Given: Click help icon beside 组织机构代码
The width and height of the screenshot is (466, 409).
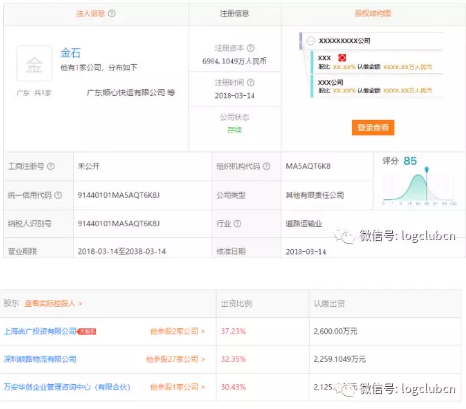Looking at the screenshot, I should [267, 166].
